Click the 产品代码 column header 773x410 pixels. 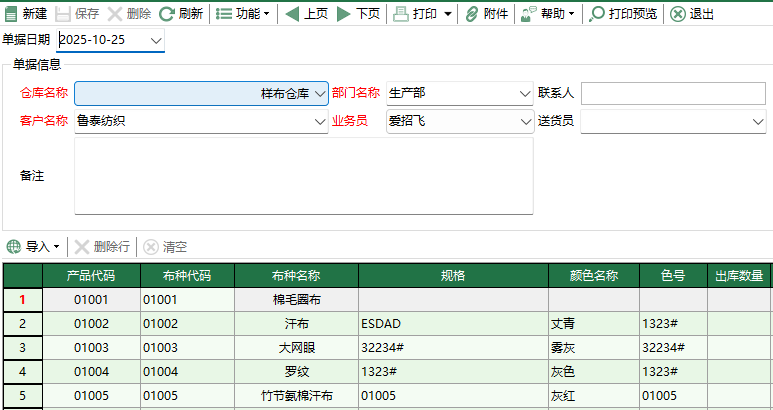[x=91, y=275]
